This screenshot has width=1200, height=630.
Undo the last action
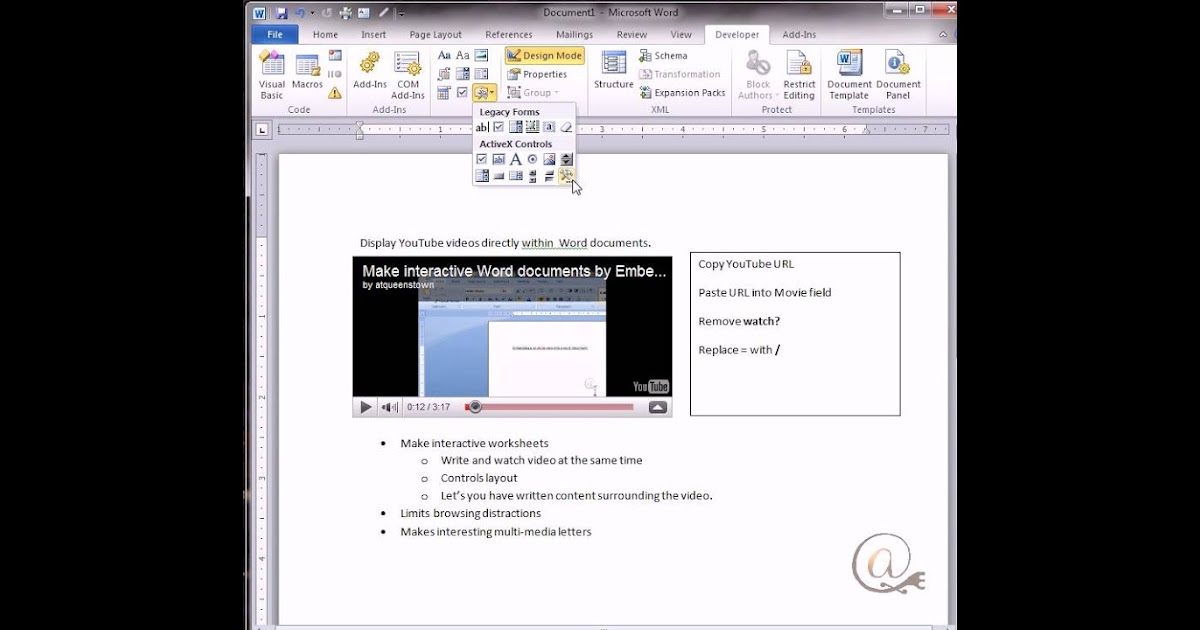click(300, 13)
